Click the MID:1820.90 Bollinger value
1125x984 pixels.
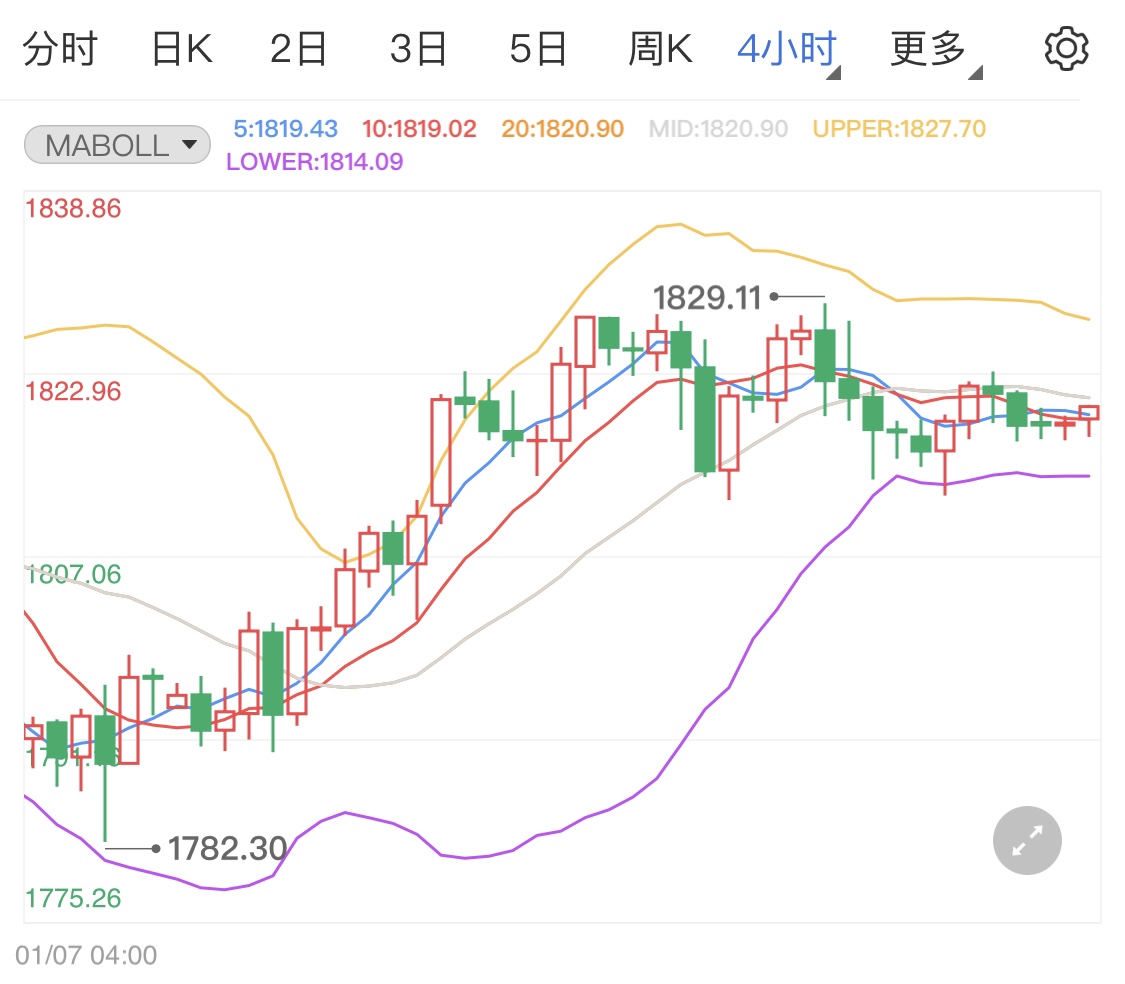click(x=718, y=129)
